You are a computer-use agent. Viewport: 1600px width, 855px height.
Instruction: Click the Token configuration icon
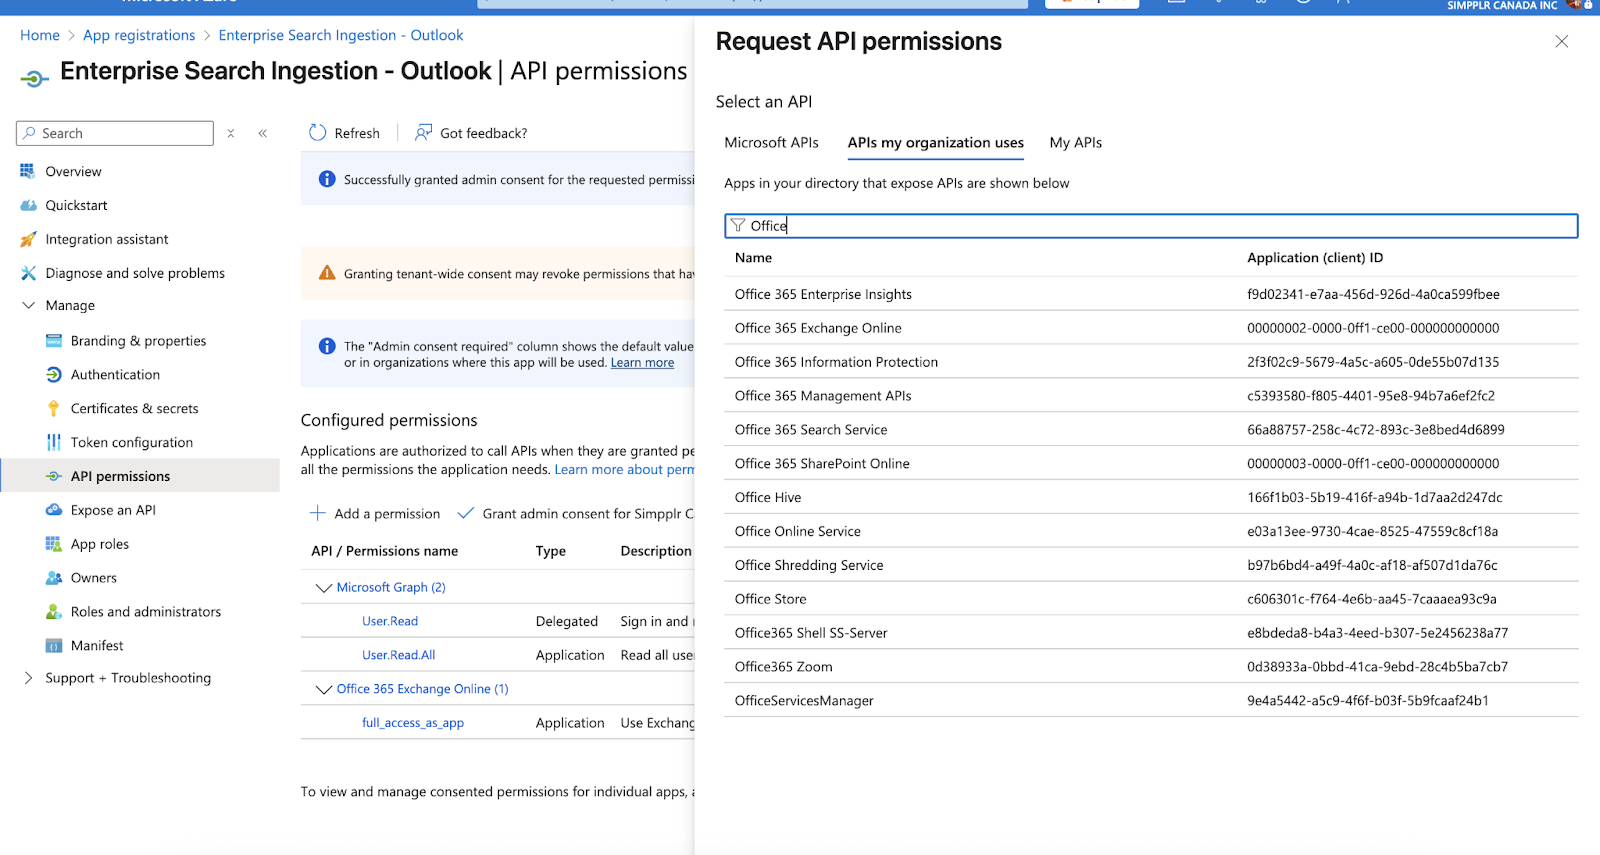[x=54, y=442]
